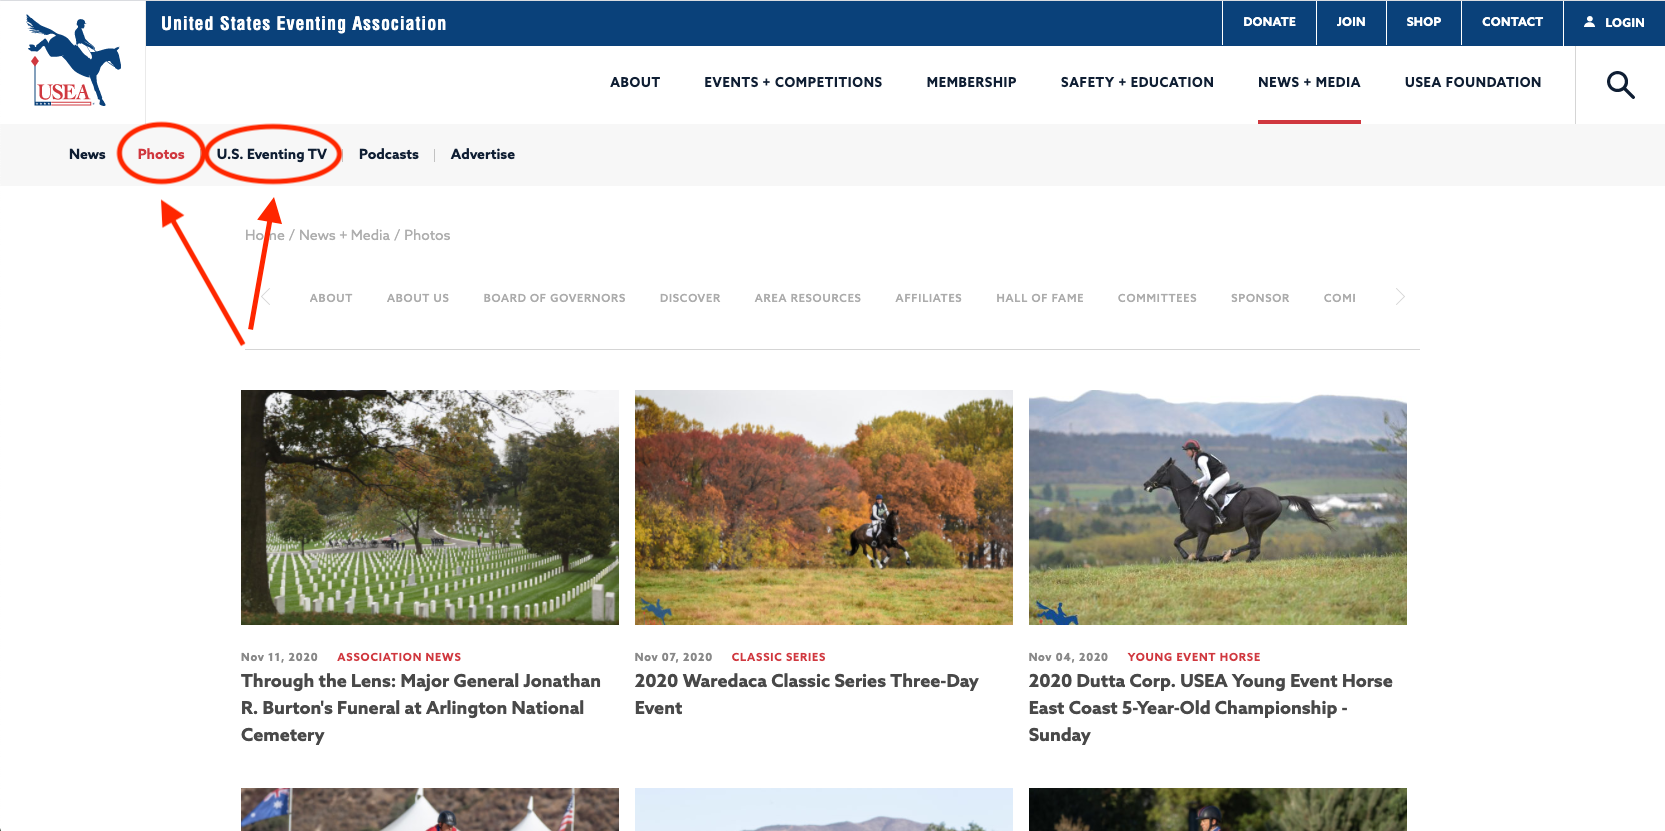Go to U.S. Eventing TV
Screen dimensions: 1665x831
click(x=271, y=154)
